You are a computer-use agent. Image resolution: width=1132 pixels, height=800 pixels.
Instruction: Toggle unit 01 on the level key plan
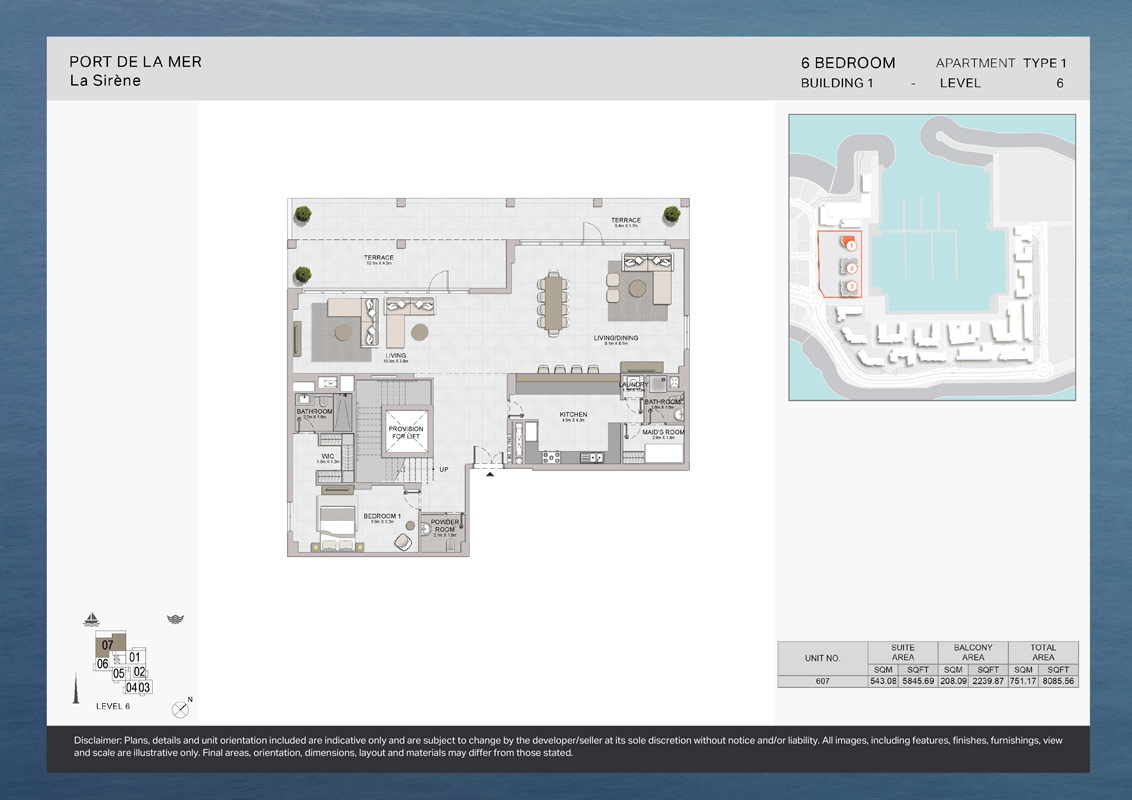pos(135,657)
